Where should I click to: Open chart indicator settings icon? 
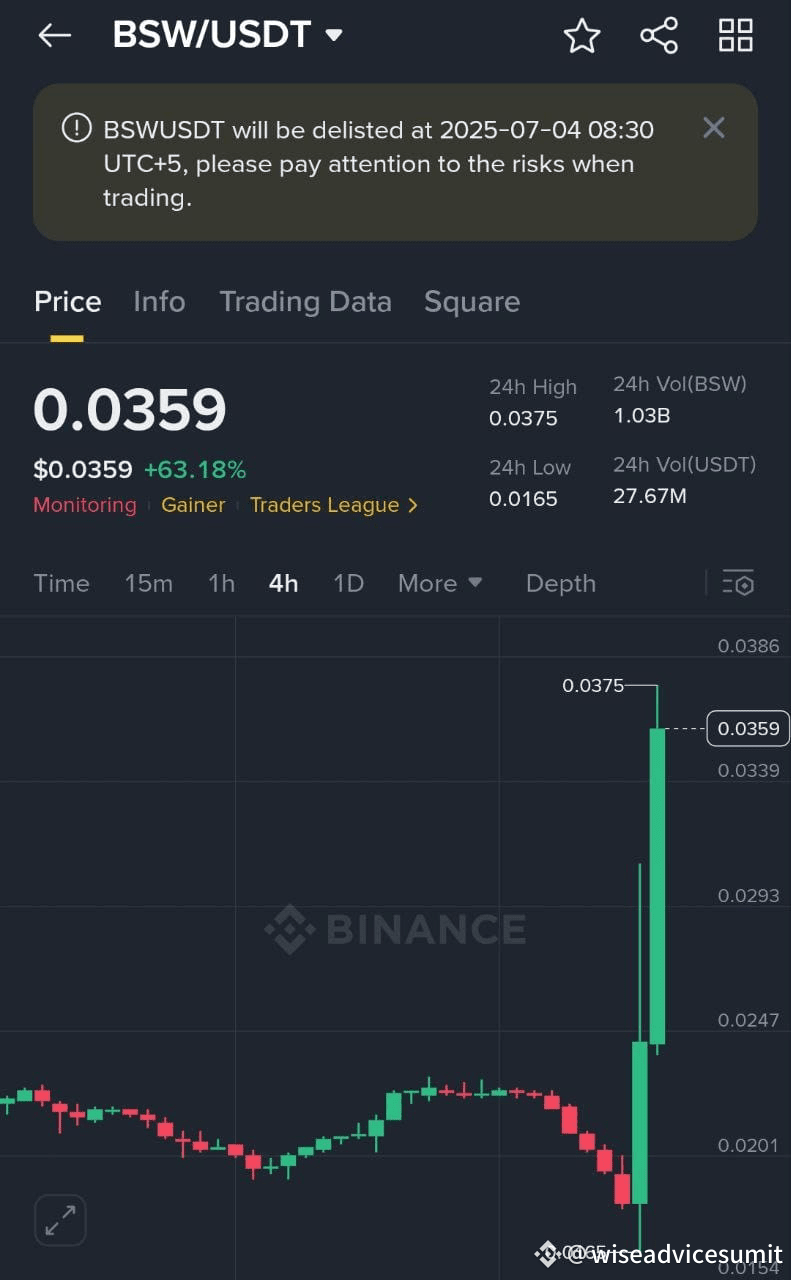[x=738, y=583]
